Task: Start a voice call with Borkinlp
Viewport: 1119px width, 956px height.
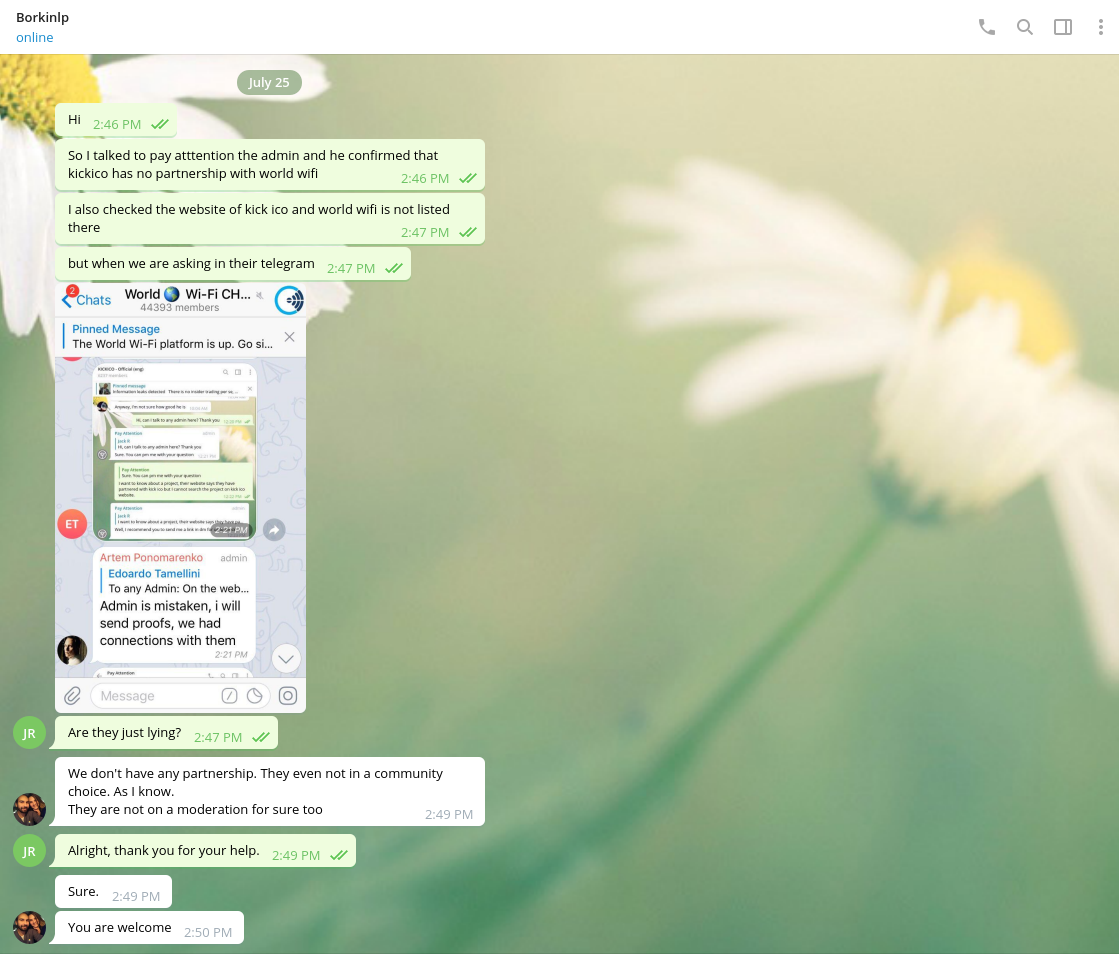Action: (x=986, y=27)
